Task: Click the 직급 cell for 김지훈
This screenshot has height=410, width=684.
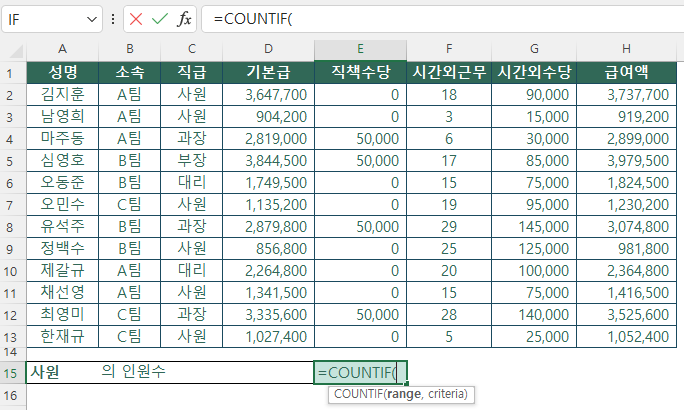Action: tap(192, 95)
